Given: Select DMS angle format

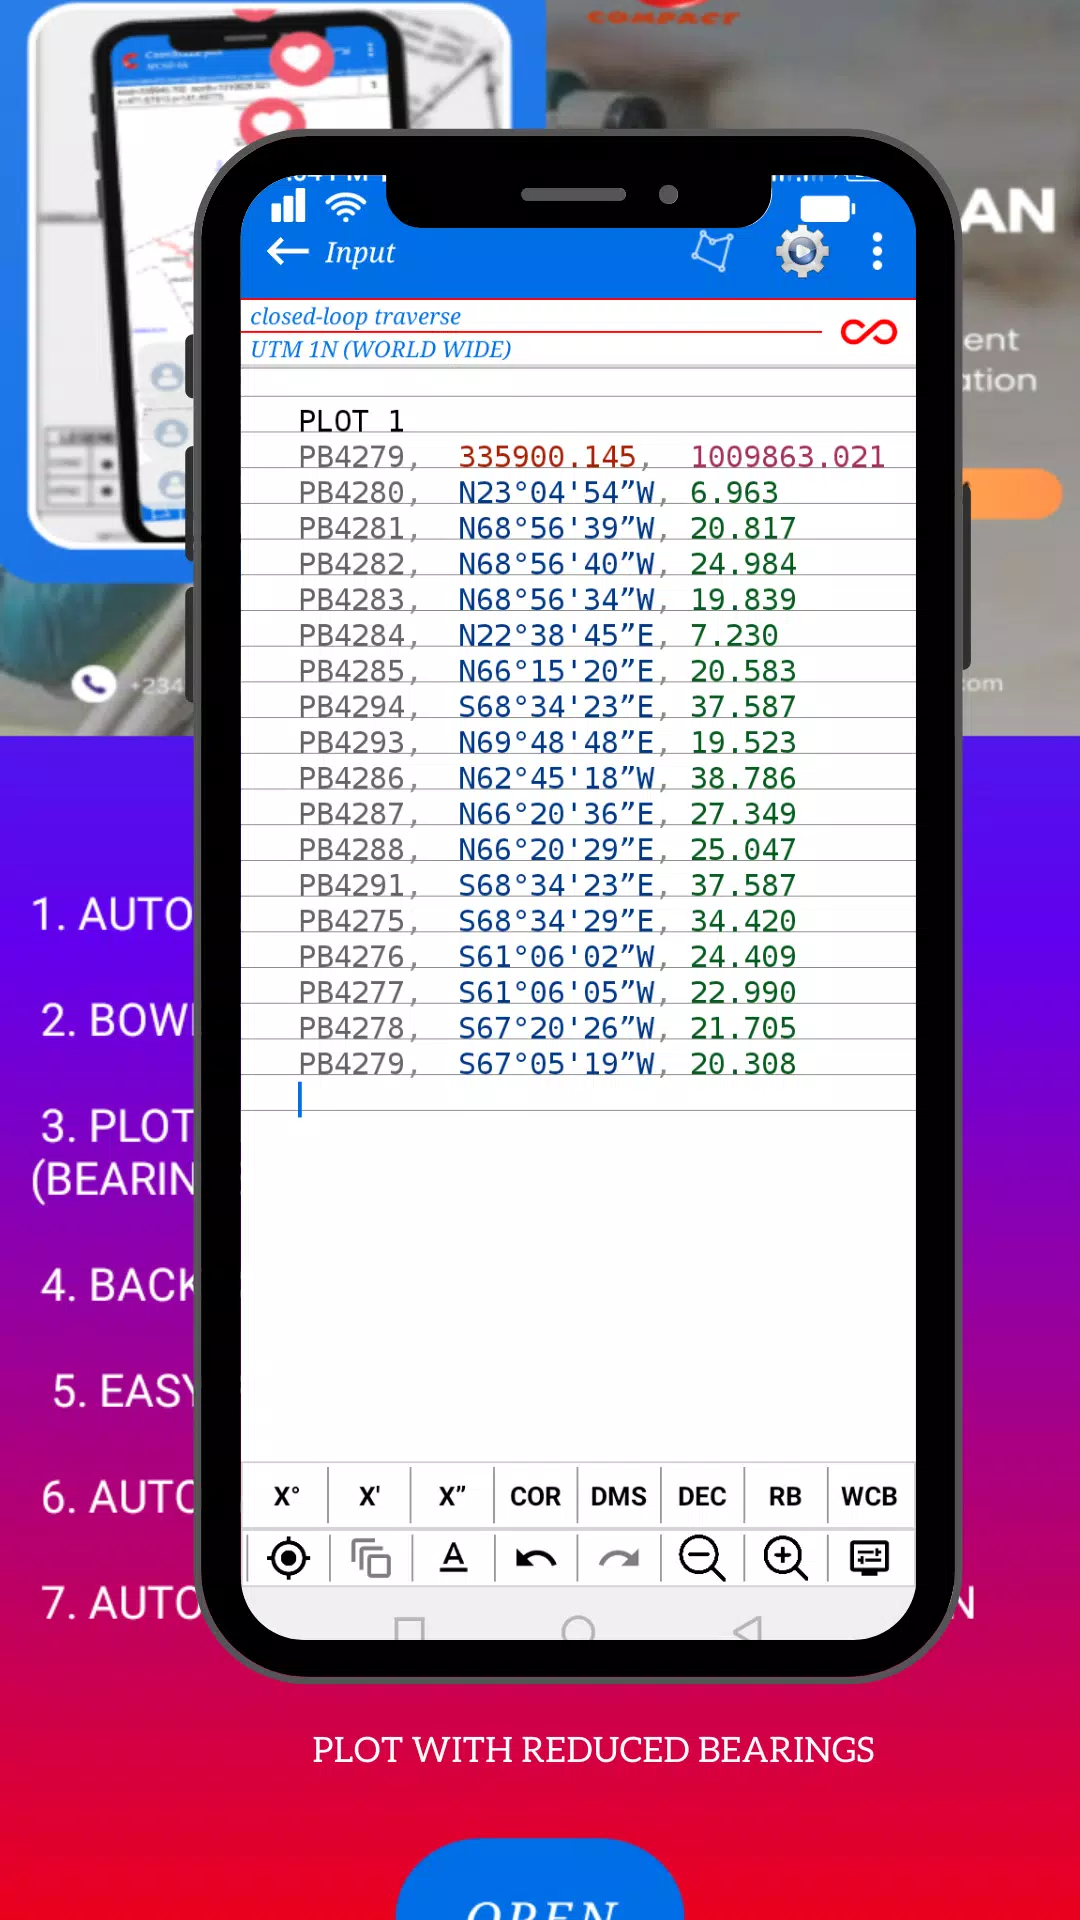Looking at the screenshot, I should tap(619, 1496).
